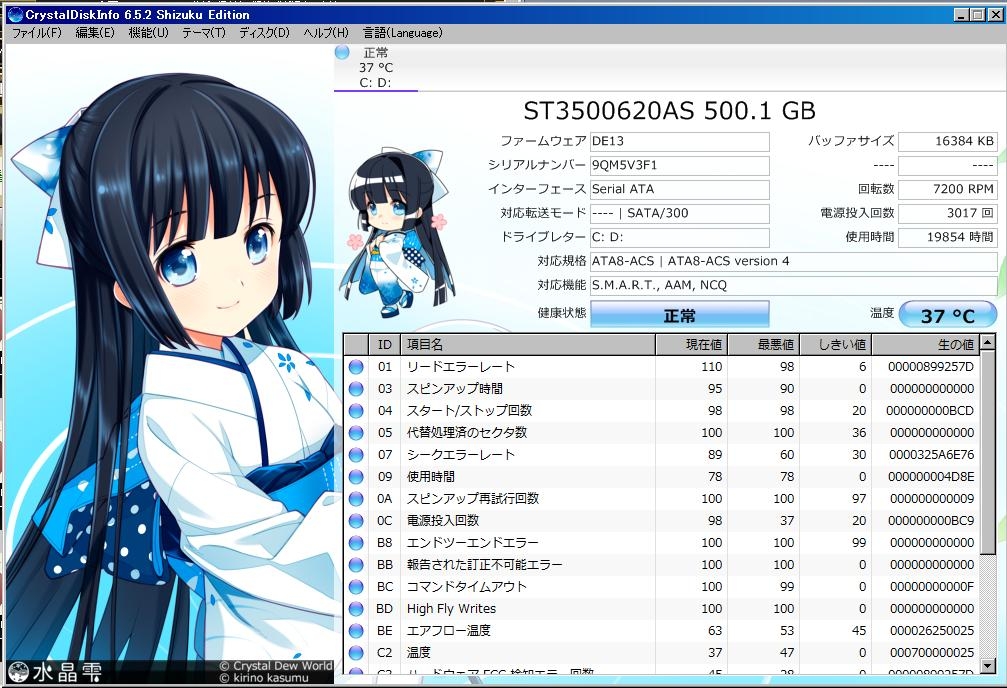Screen dimensions: 1007x688
Task: Click the ST3500620AS 500.1 GB model title
Action: [x=669, y=111]
